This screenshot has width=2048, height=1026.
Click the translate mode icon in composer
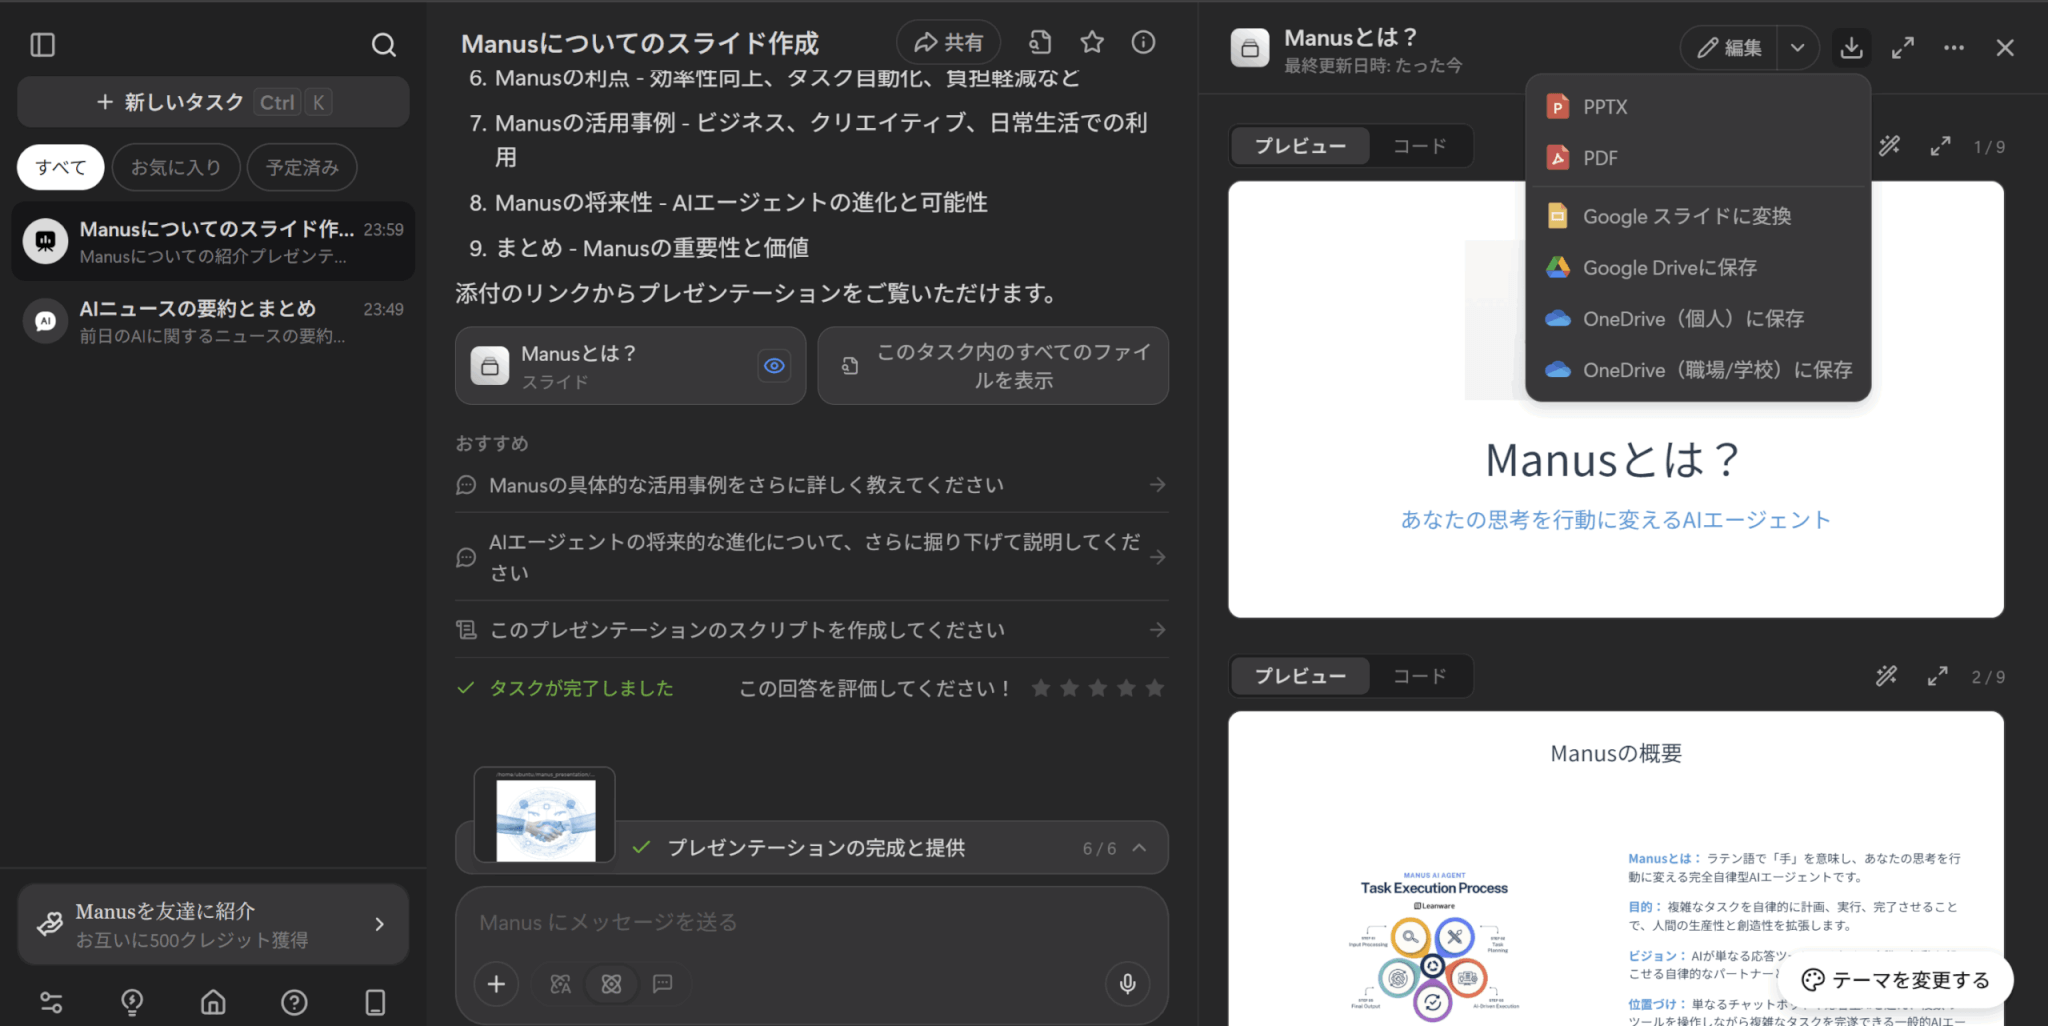(561, 984)
